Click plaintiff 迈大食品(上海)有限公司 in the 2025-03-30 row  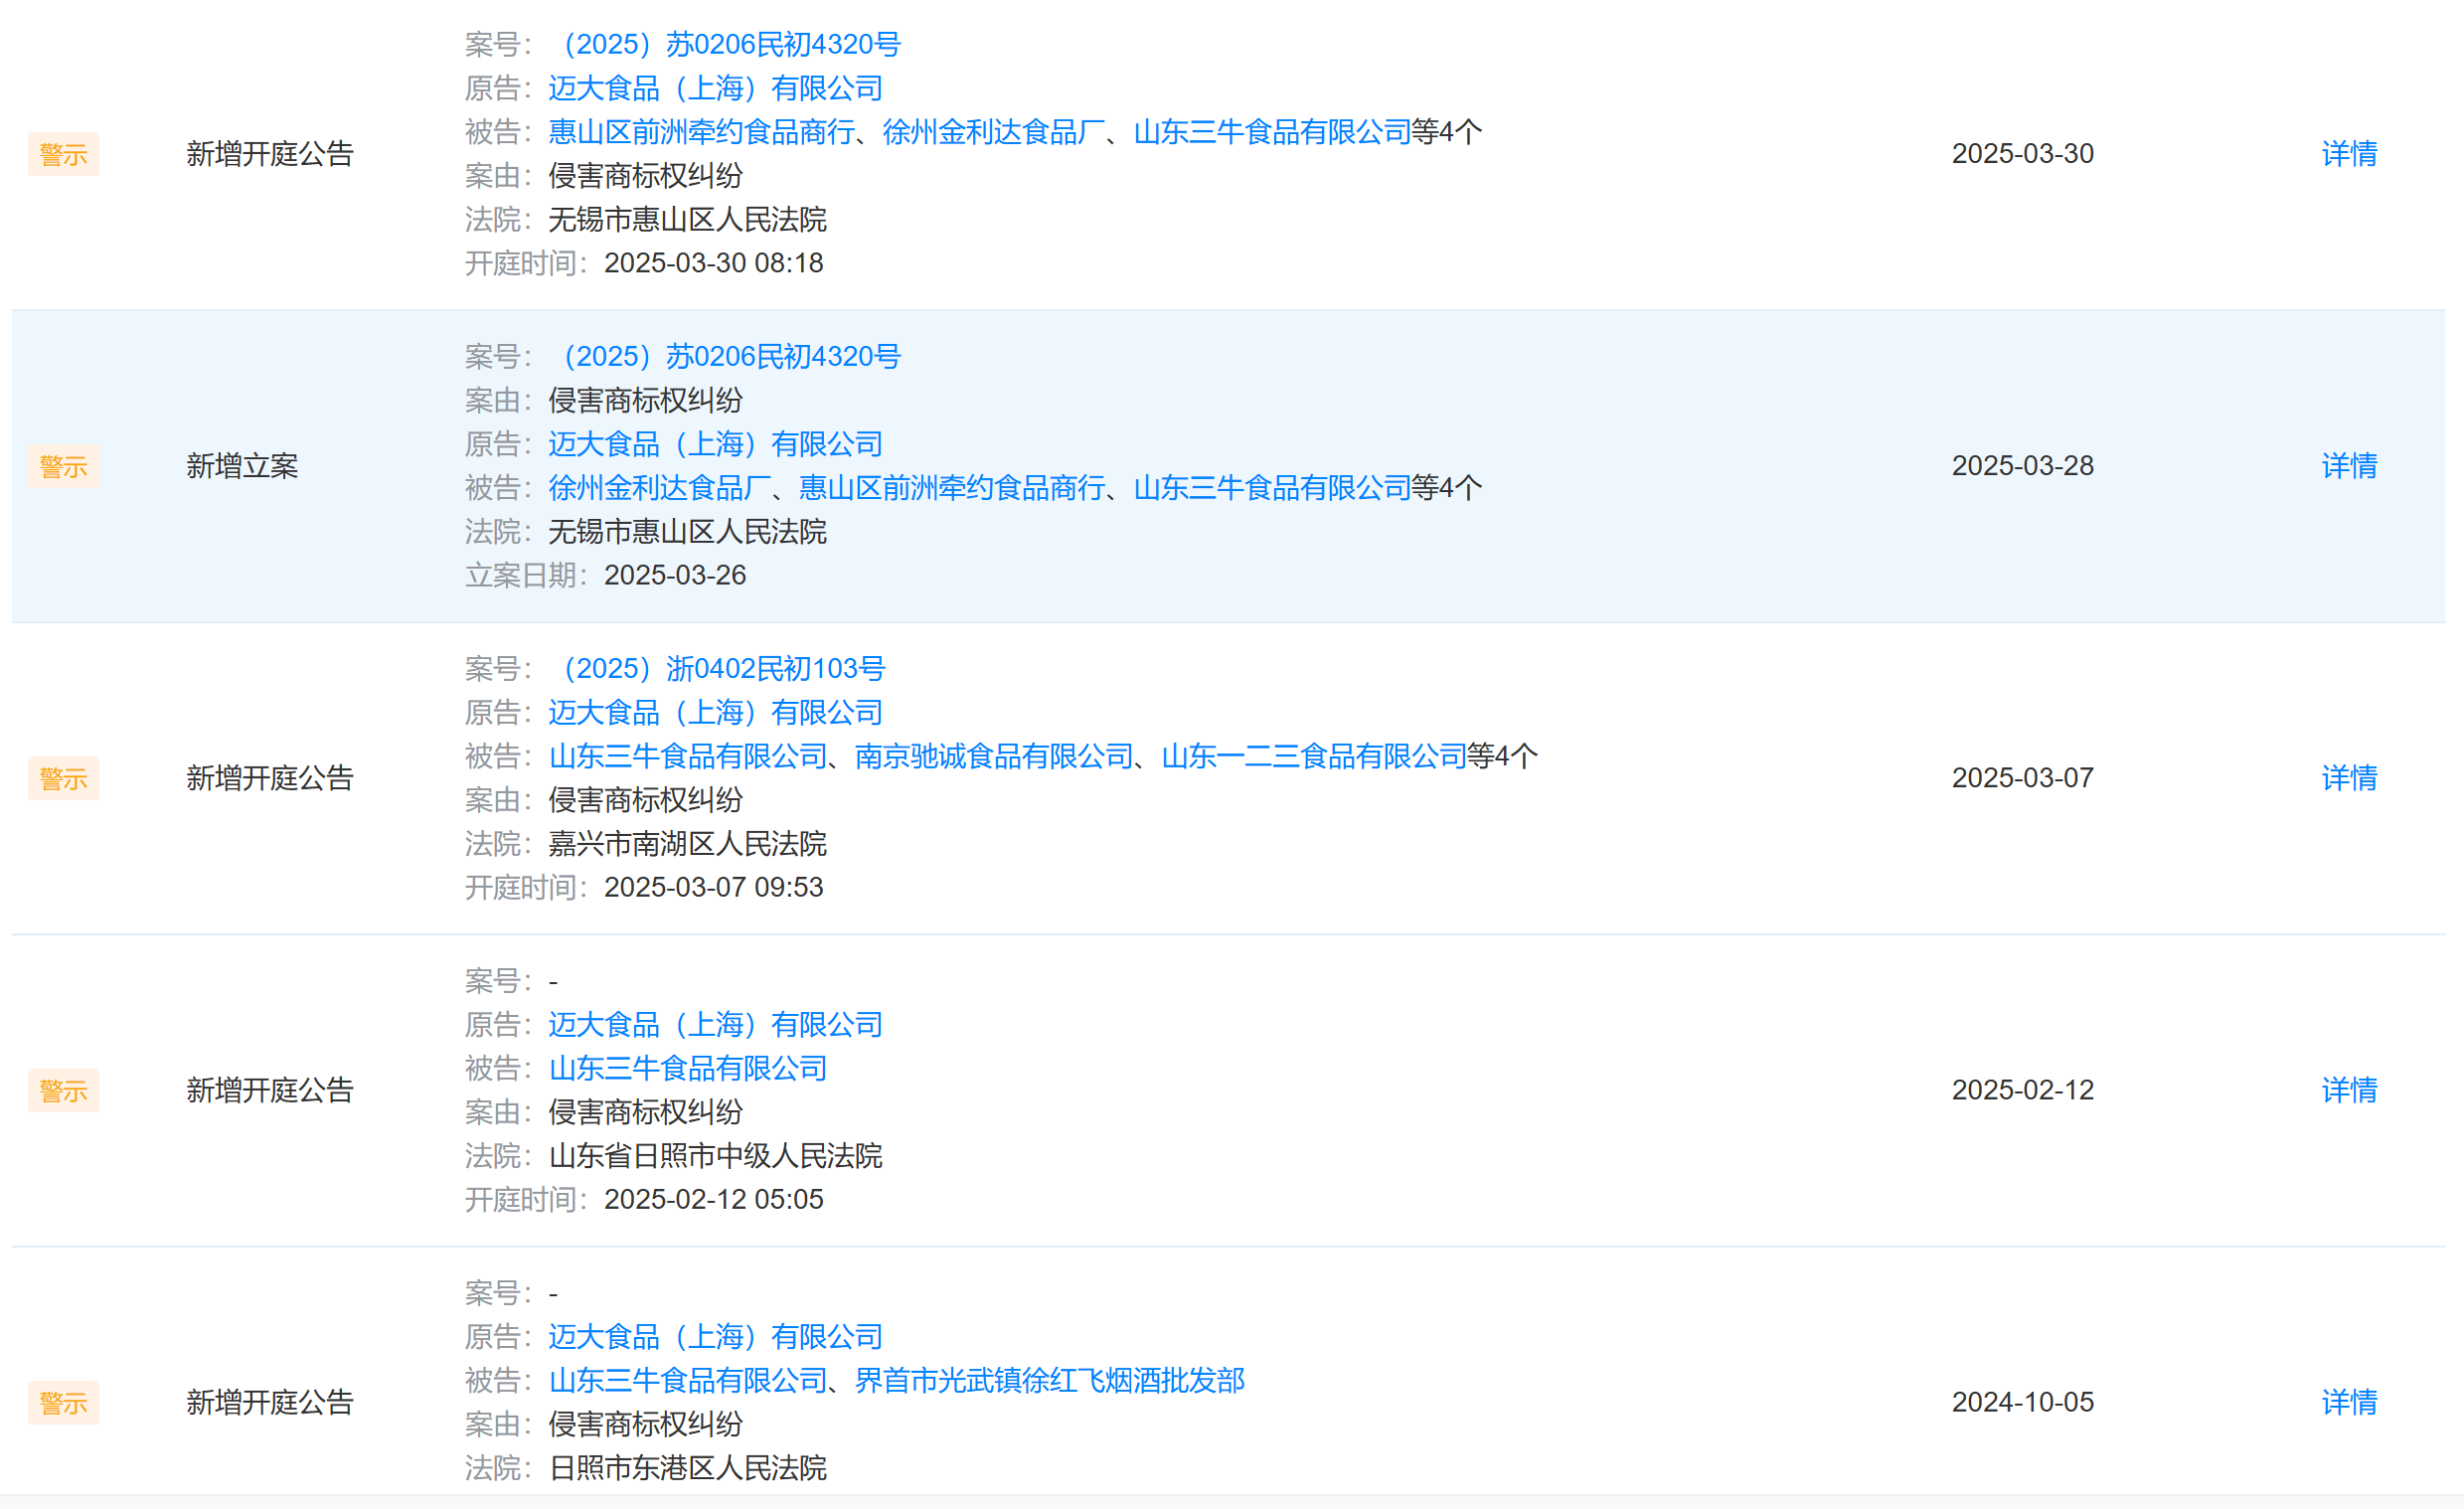click(715, 88)
